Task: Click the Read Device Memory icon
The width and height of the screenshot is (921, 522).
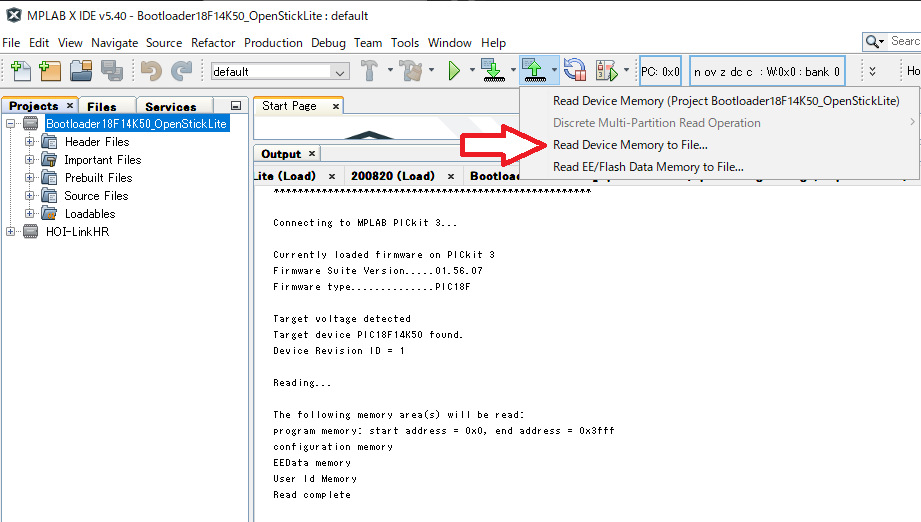Action: point(533,70)
